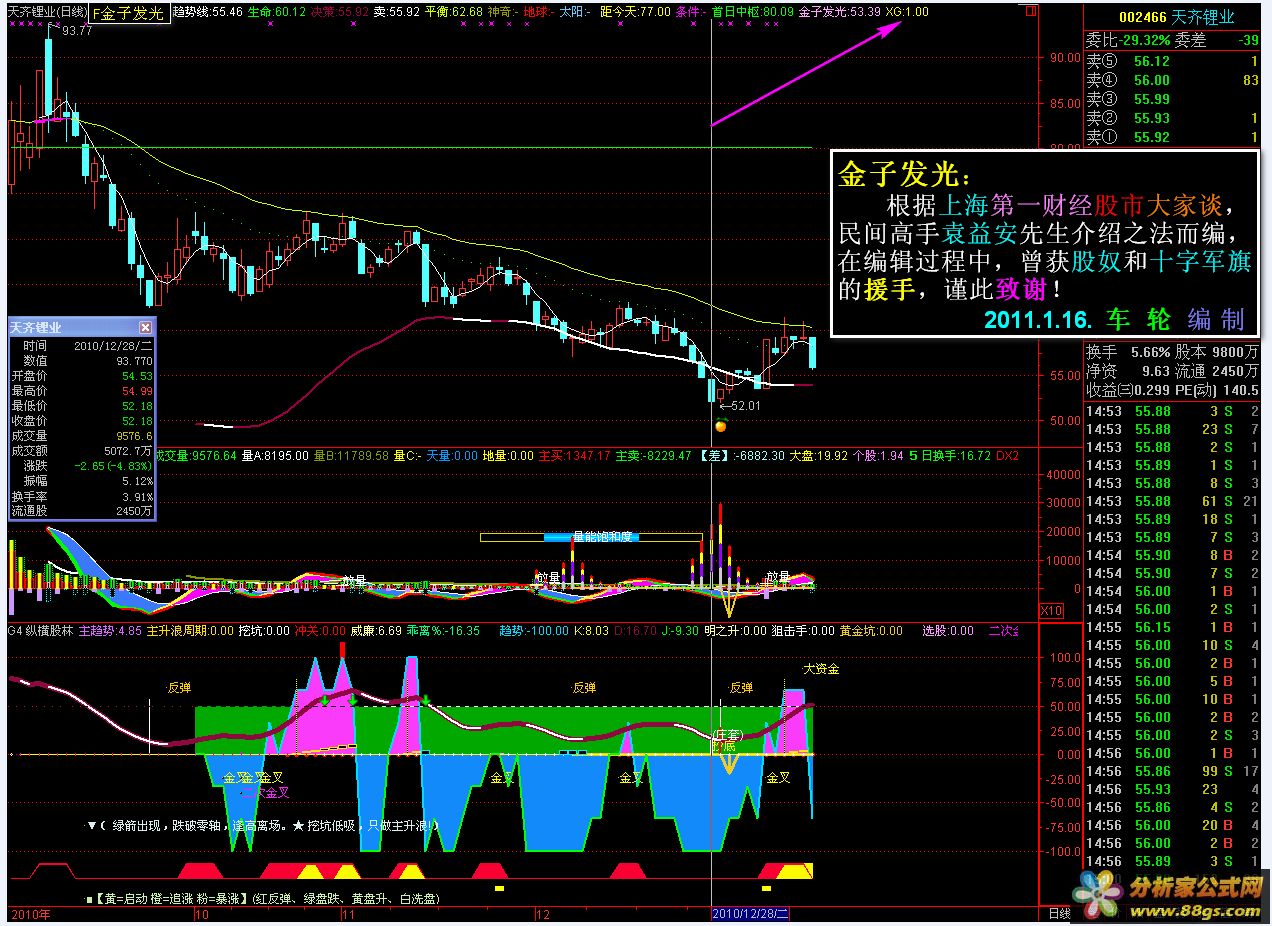Click the 金子发光:53.39 indicator value

point(840,12)
